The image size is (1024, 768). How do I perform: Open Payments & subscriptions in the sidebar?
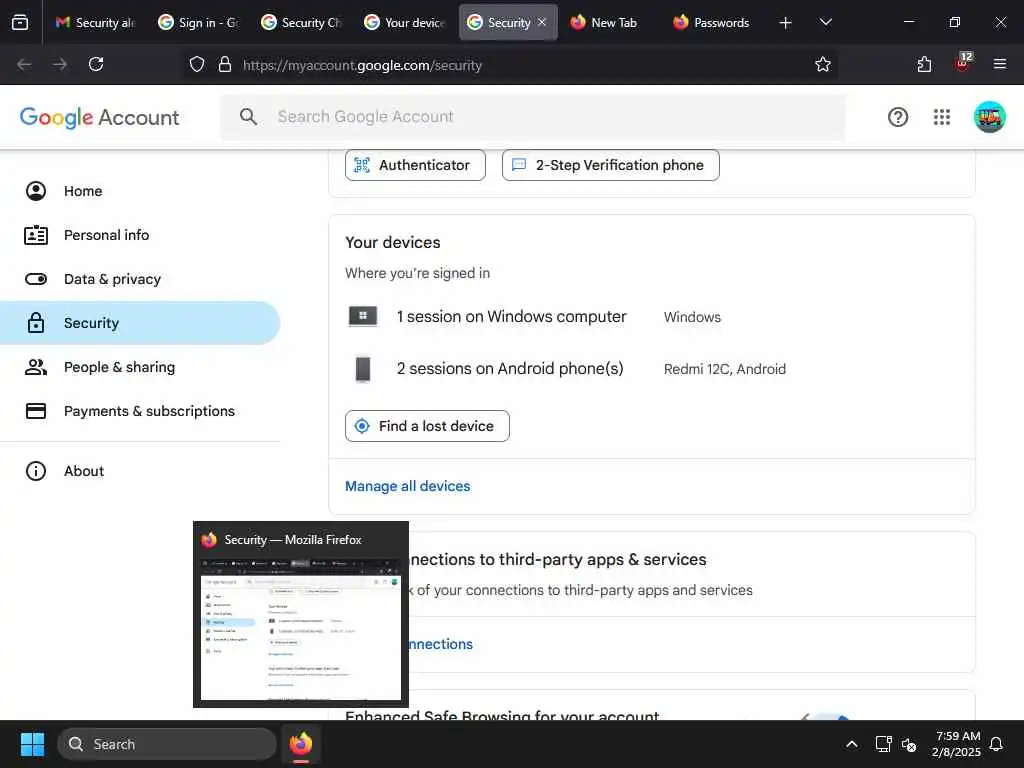140,411
